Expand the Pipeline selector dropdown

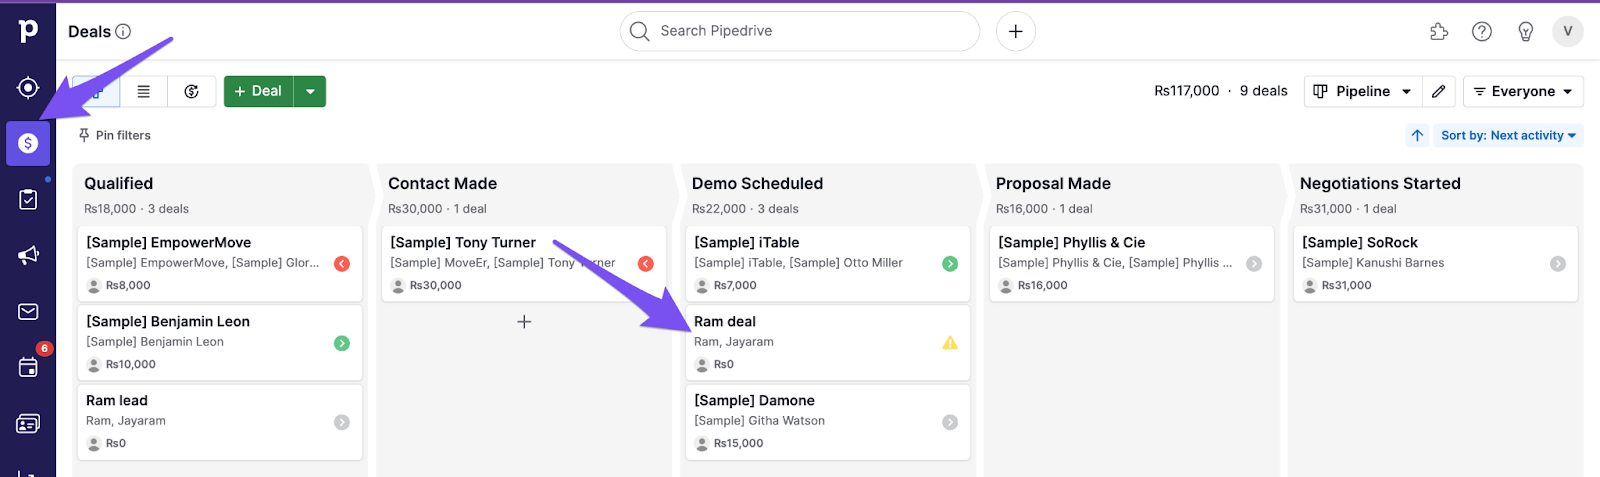pyautogui.click(x=1362, y=91)
